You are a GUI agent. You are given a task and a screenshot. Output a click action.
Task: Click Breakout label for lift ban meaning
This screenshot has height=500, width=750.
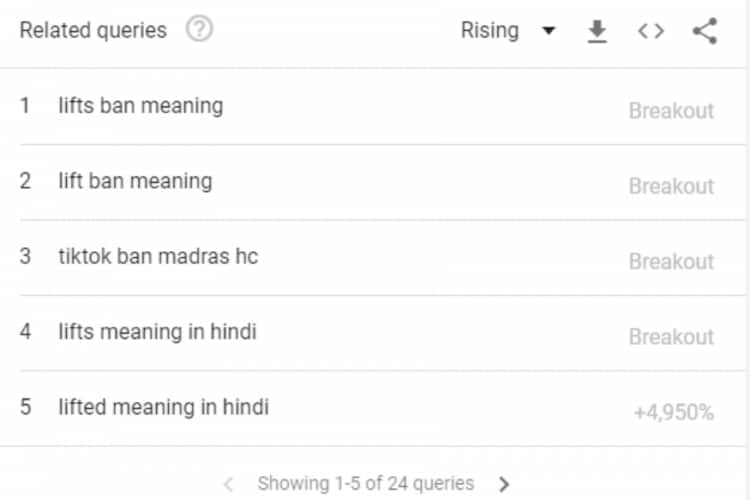[671, 186]
